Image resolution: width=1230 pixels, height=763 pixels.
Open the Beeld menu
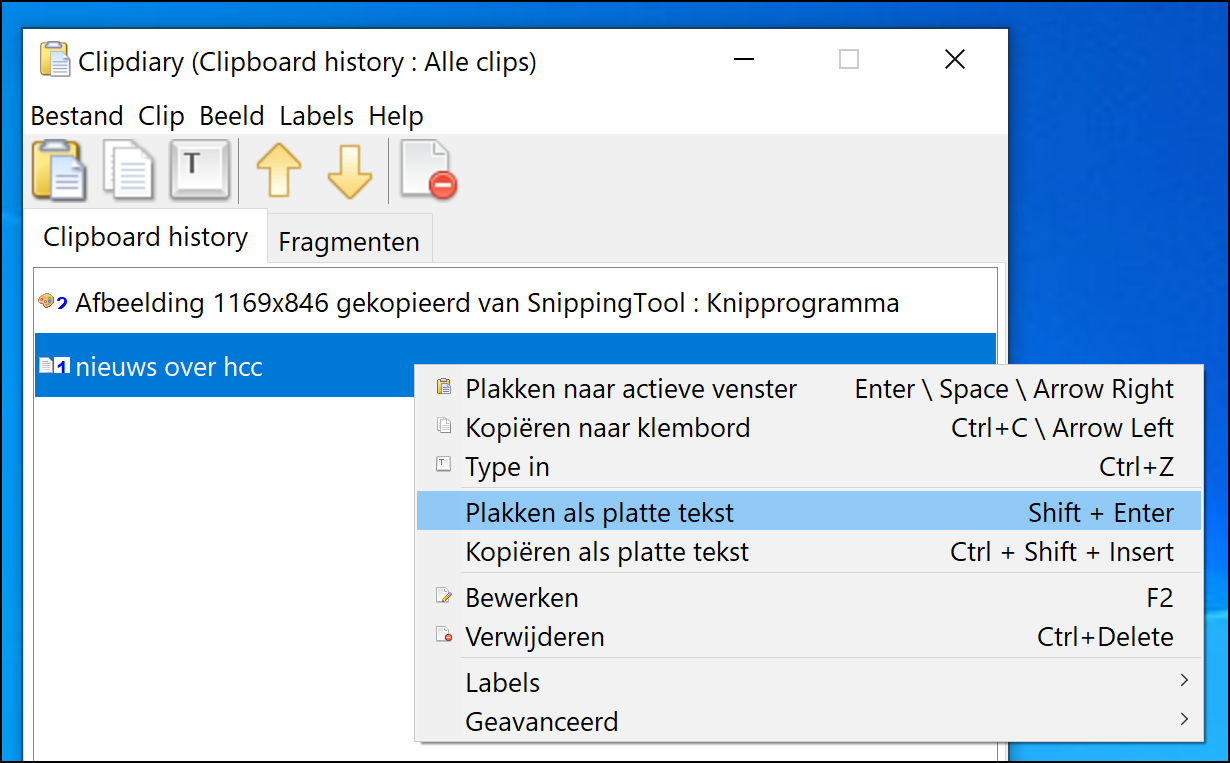tap(231, 116)
